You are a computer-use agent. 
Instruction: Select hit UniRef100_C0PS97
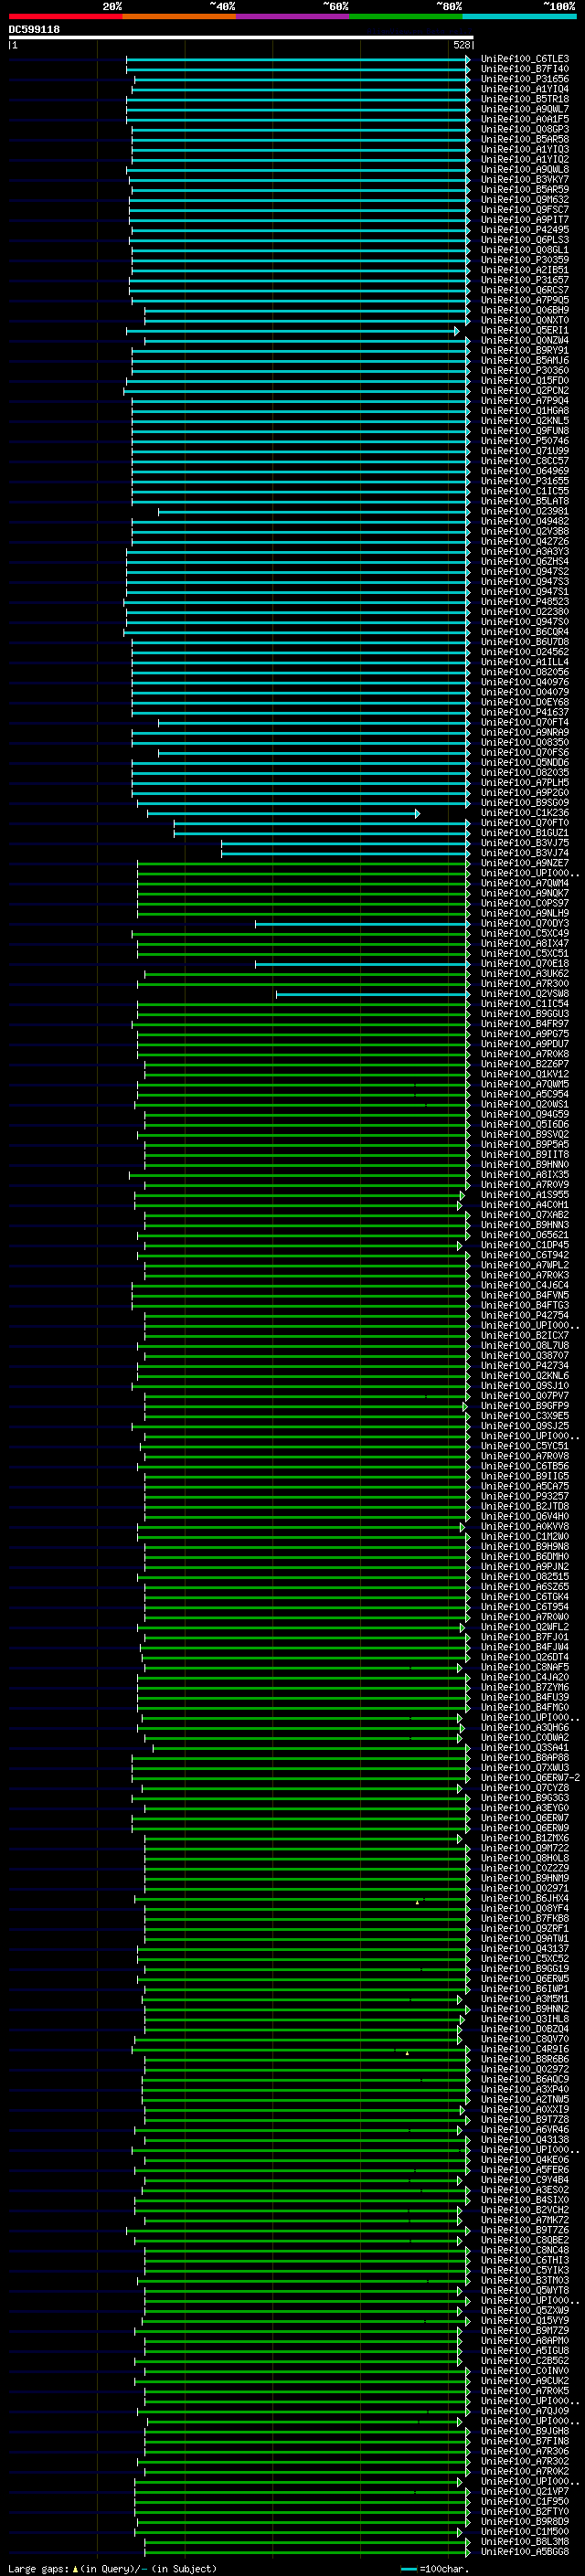click(524, 903)
